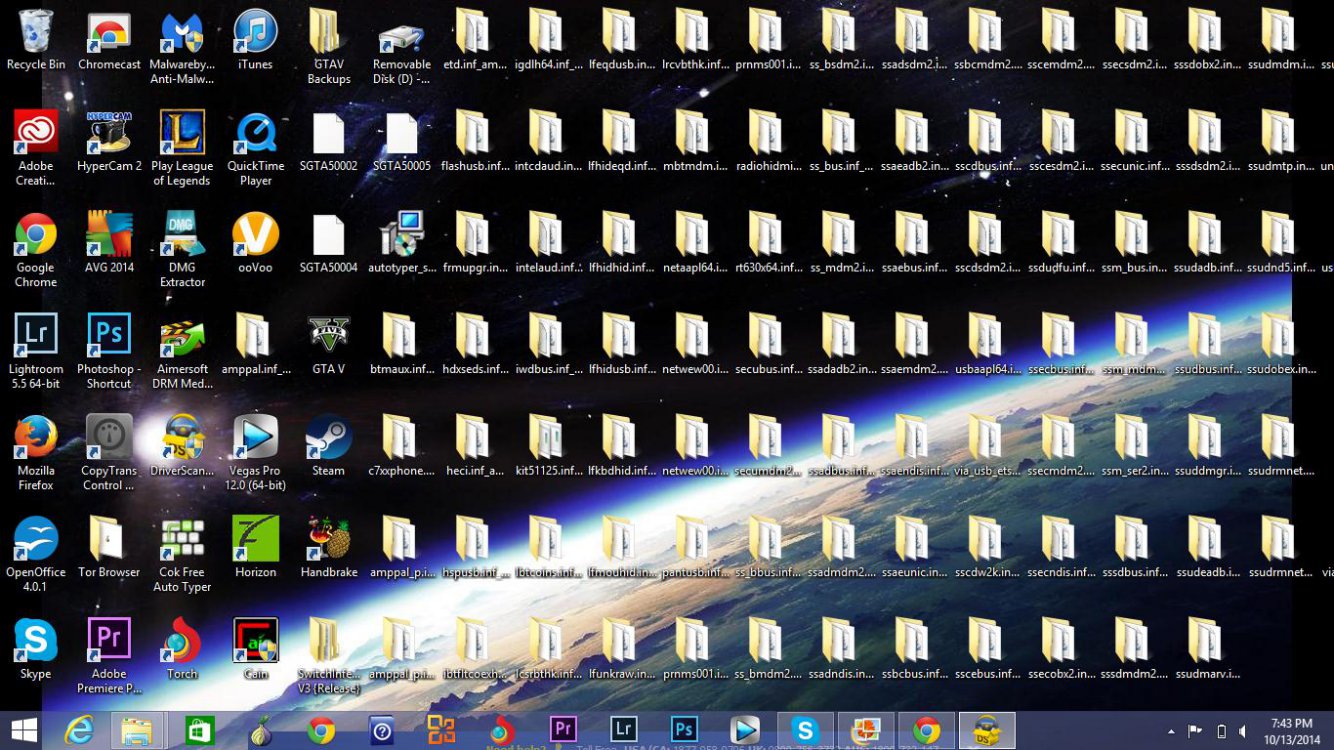Open the clock showing 7:43 PM
The height and width of the screenshot is (750, 1334).
[1291, 730]
